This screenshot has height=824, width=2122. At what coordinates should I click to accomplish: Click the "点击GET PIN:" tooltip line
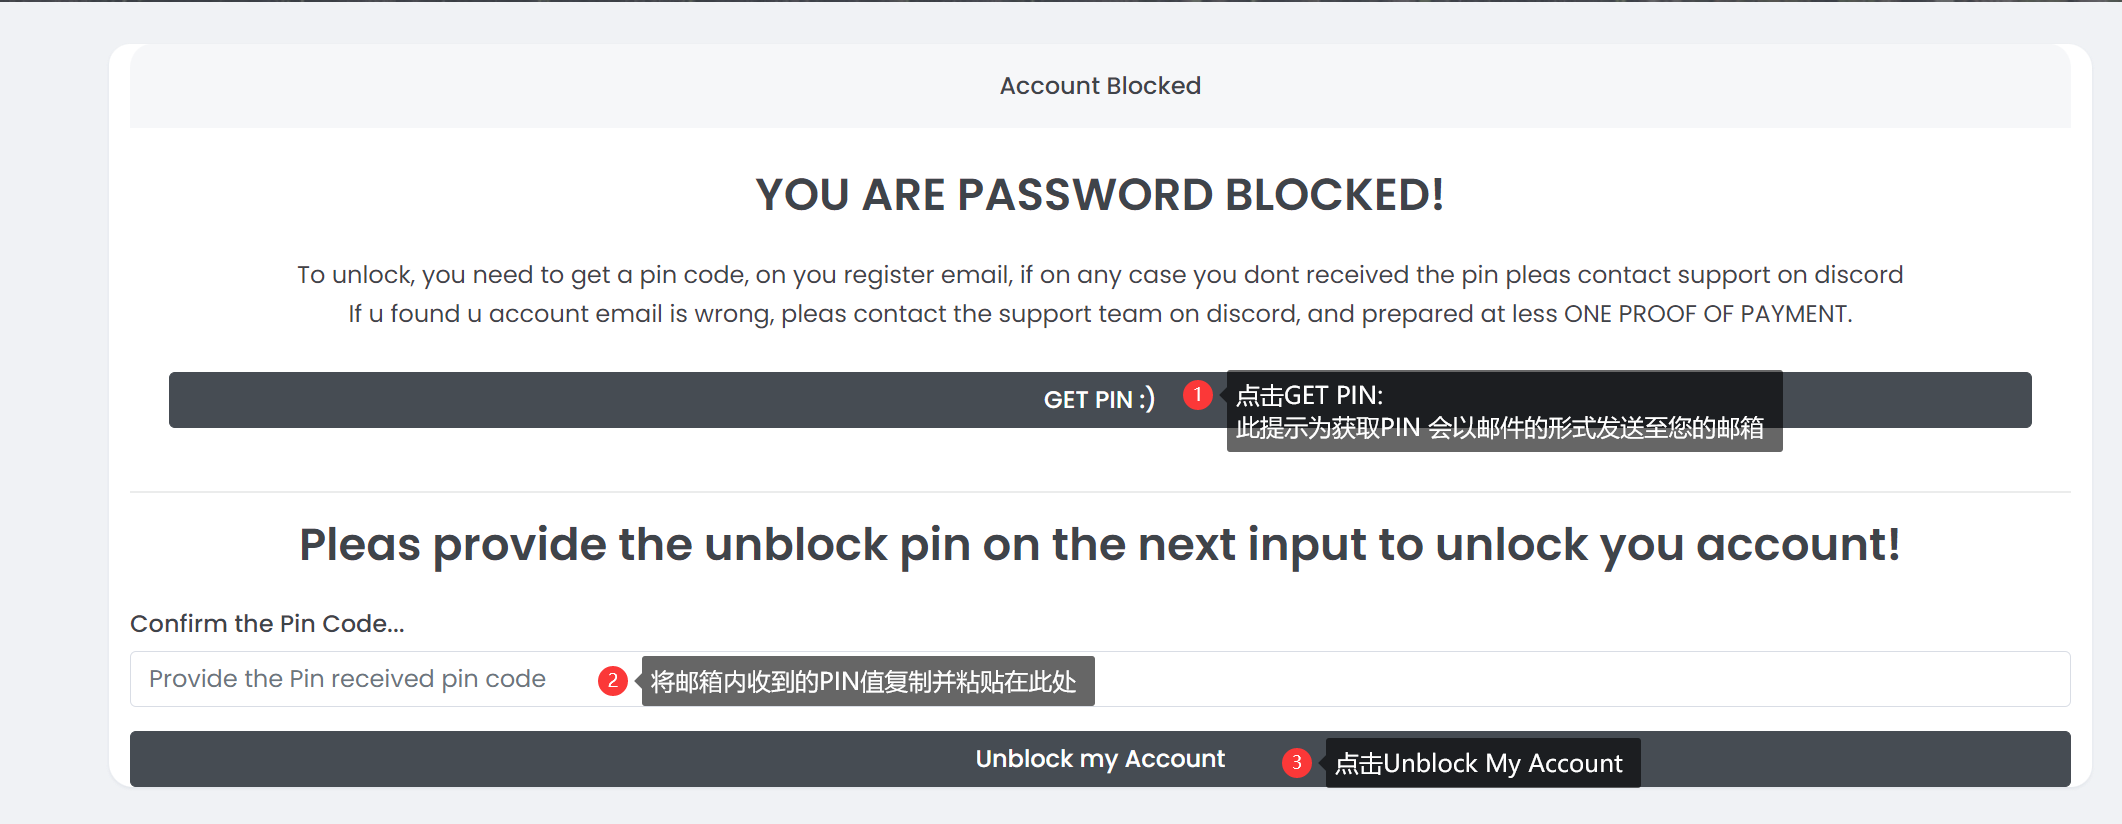click(x=1309, y=395)
